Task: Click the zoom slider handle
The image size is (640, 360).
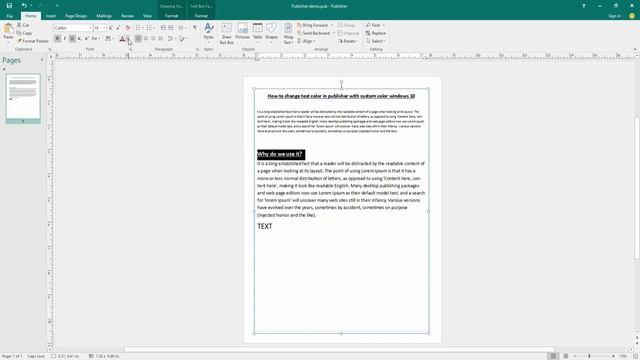Action: tap(589, 356)
